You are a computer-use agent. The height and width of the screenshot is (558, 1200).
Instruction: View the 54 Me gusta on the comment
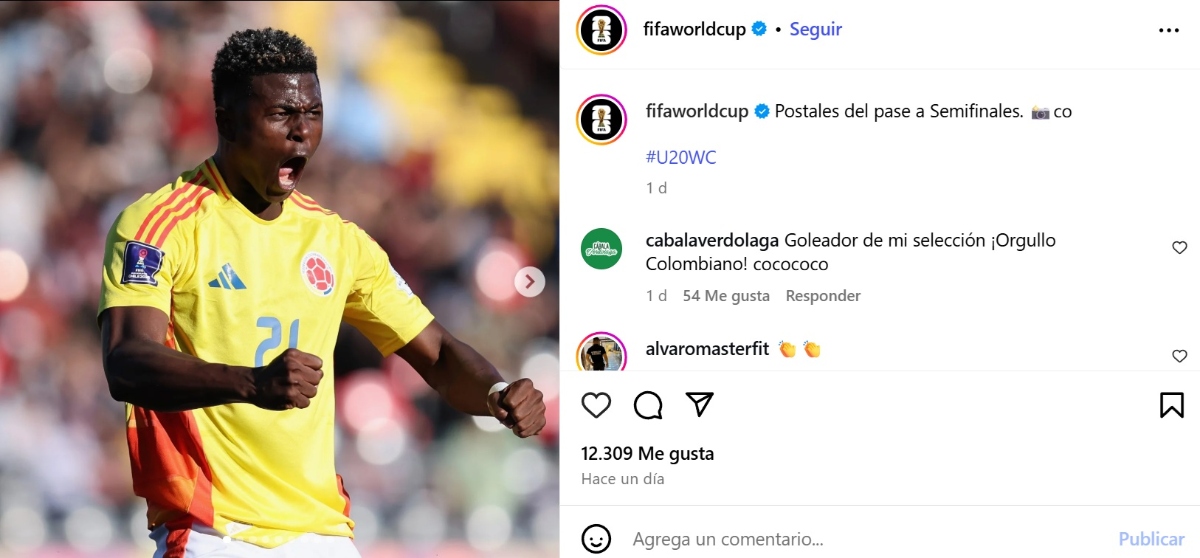point(726,296)
